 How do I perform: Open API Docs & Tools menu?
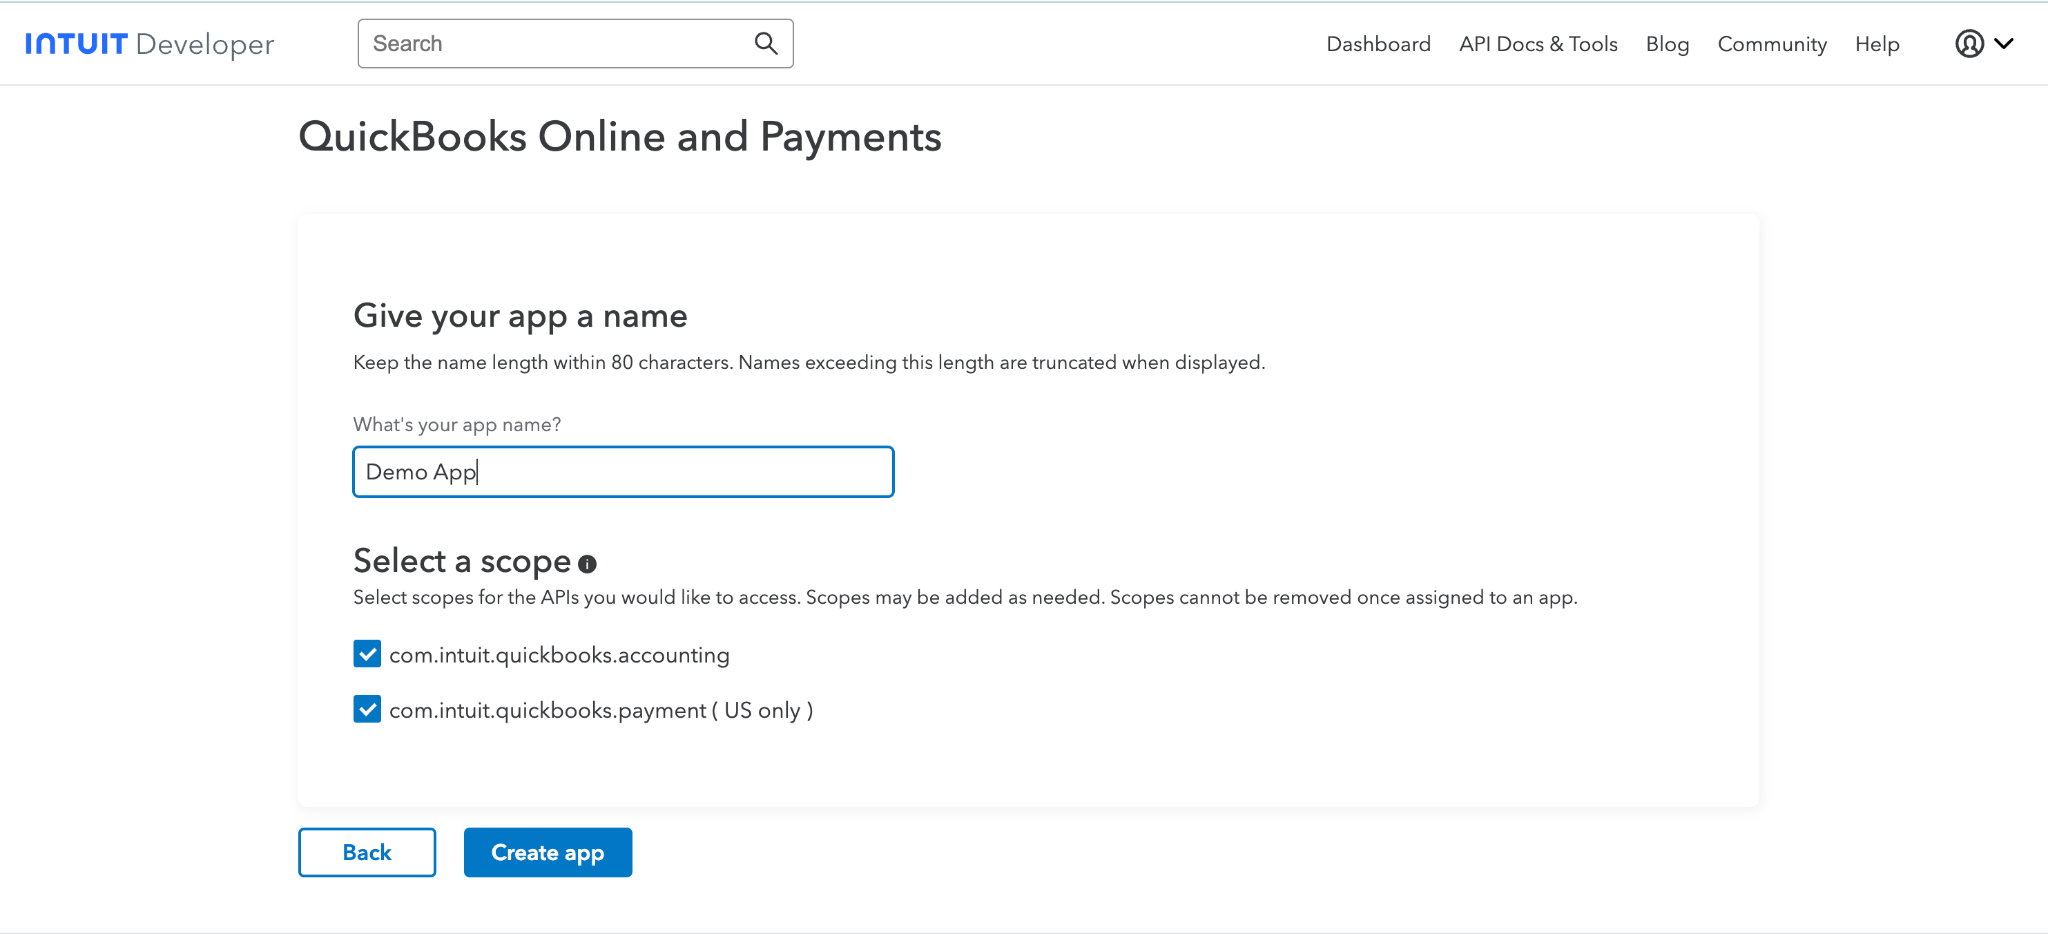click(x=1538, y=44)
